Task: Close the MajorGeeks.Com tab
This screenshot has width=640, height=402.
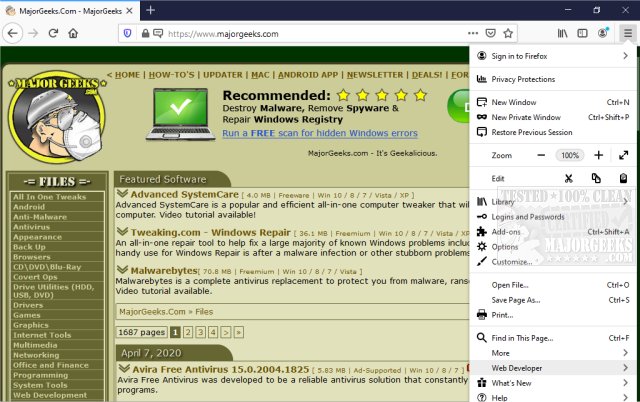Action: click(x=129, y=11)
